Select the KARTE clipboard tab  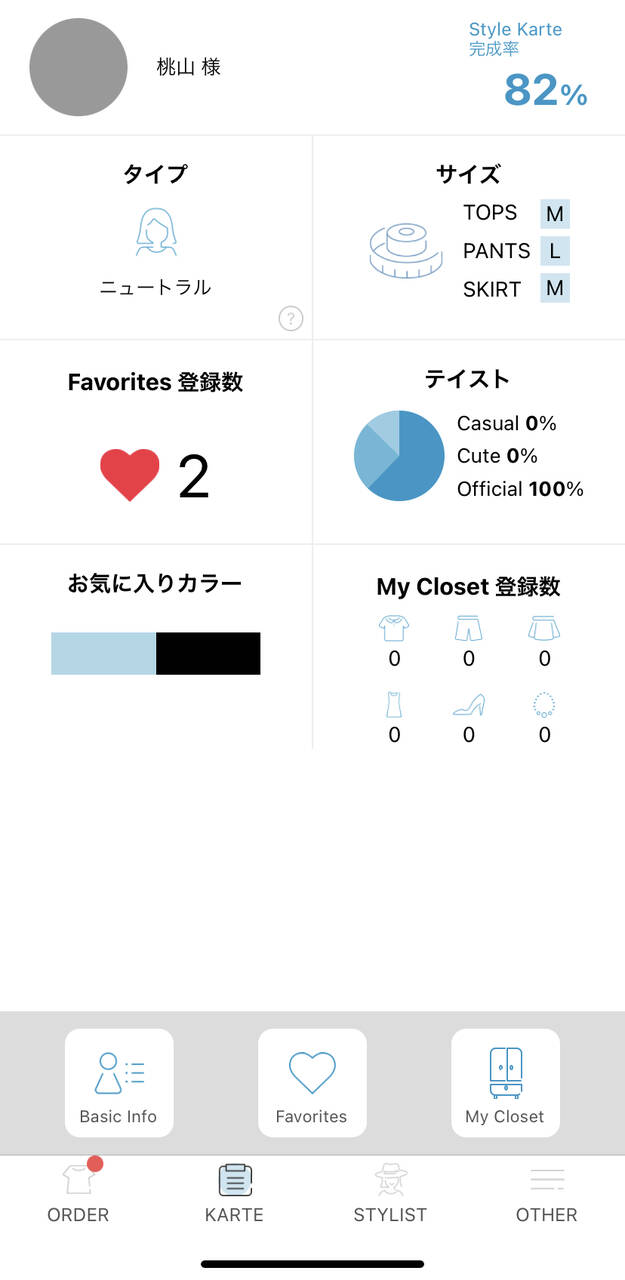[x=234, y=1192]
